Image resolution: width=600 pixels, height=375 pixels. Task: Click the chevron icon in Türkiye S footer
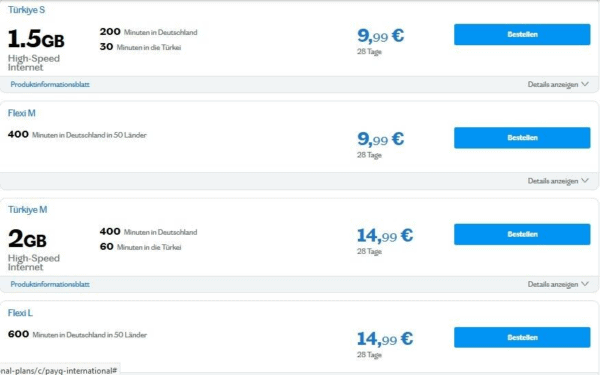coord(585,84)
